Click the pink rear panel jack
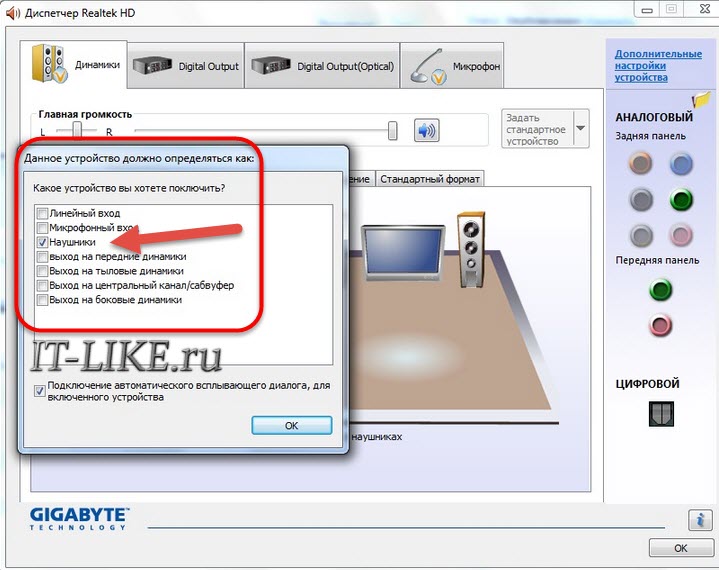The image size is (719, 570). pyautogui.click(x=681, y=235)
